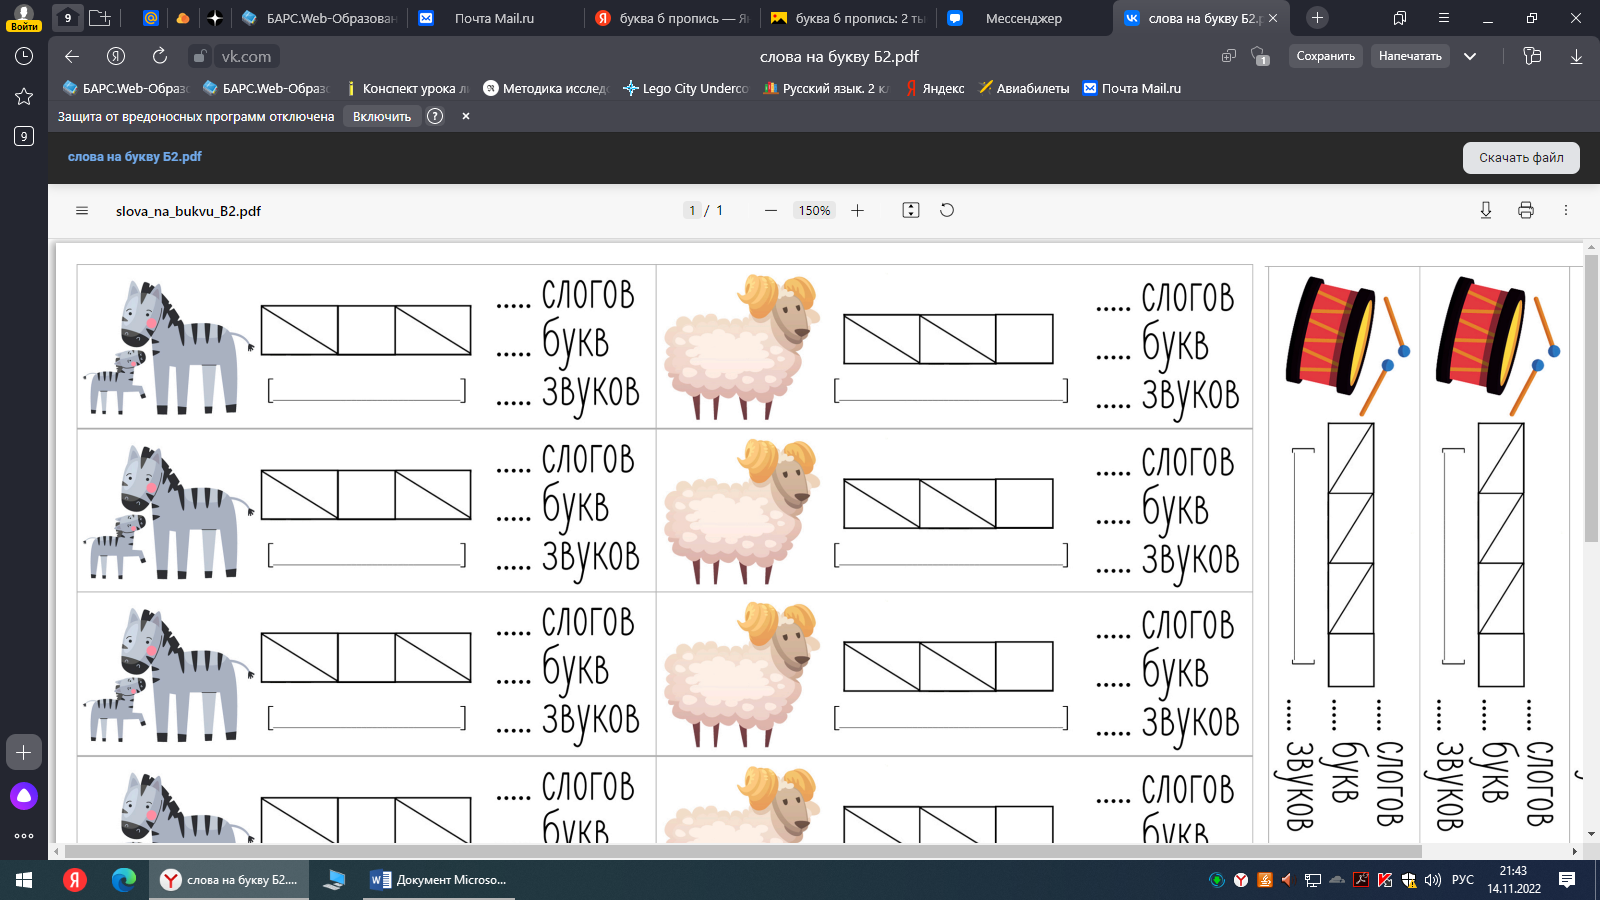The width and height of the screenshot is (1600, 900).
Task: Rotate the PDF document
Action: coord(946,210)
